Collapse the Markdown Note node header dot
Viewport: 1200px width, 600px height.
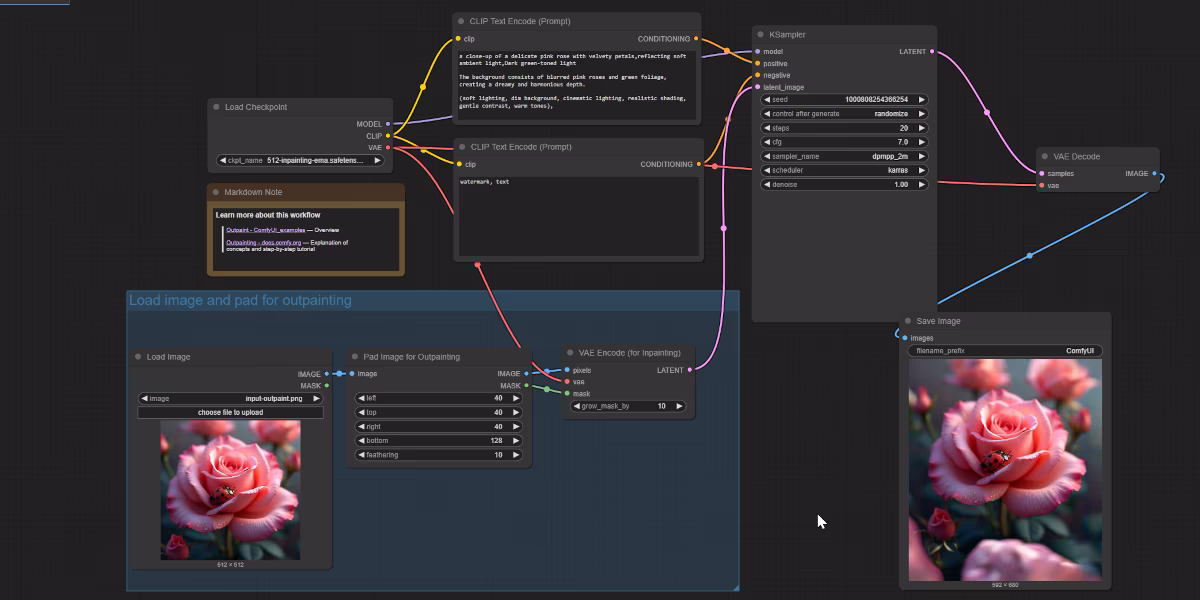click(x=216, y=192)
